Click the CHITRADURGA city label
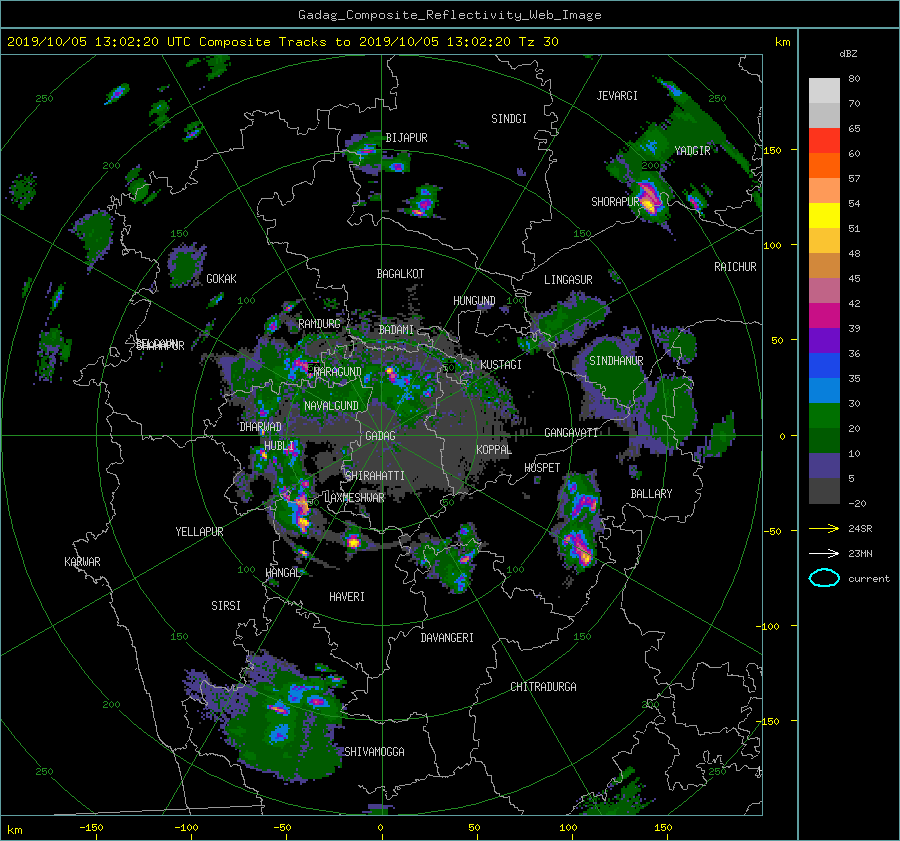The image size is (900, 841). 543,687
